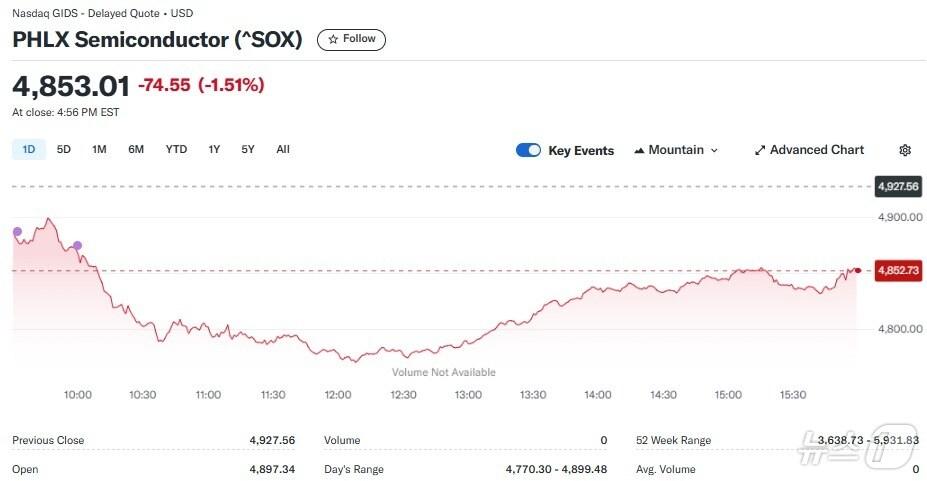Click the first purple key event dot
The height and width of the screenshot is (481, 927).
[x=17, y=232]
